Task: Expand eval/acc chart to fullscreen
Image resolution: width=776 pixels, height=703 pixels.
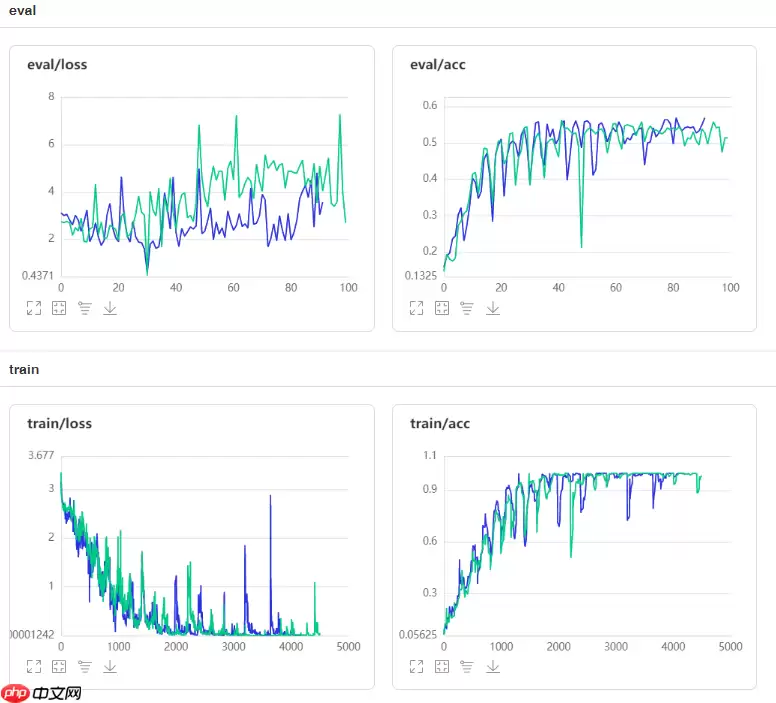Action: pos(417,308)
